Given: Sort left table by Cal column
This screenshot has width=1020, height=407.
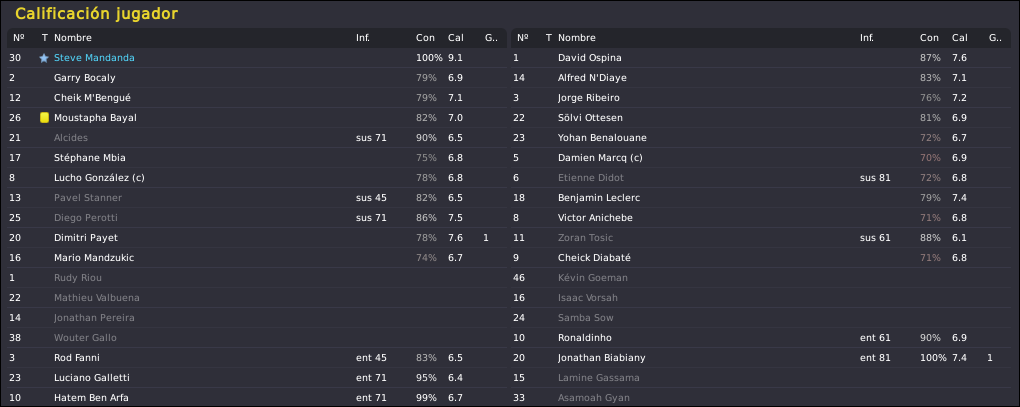Looking at the screenshot, I should pos(455,38).
